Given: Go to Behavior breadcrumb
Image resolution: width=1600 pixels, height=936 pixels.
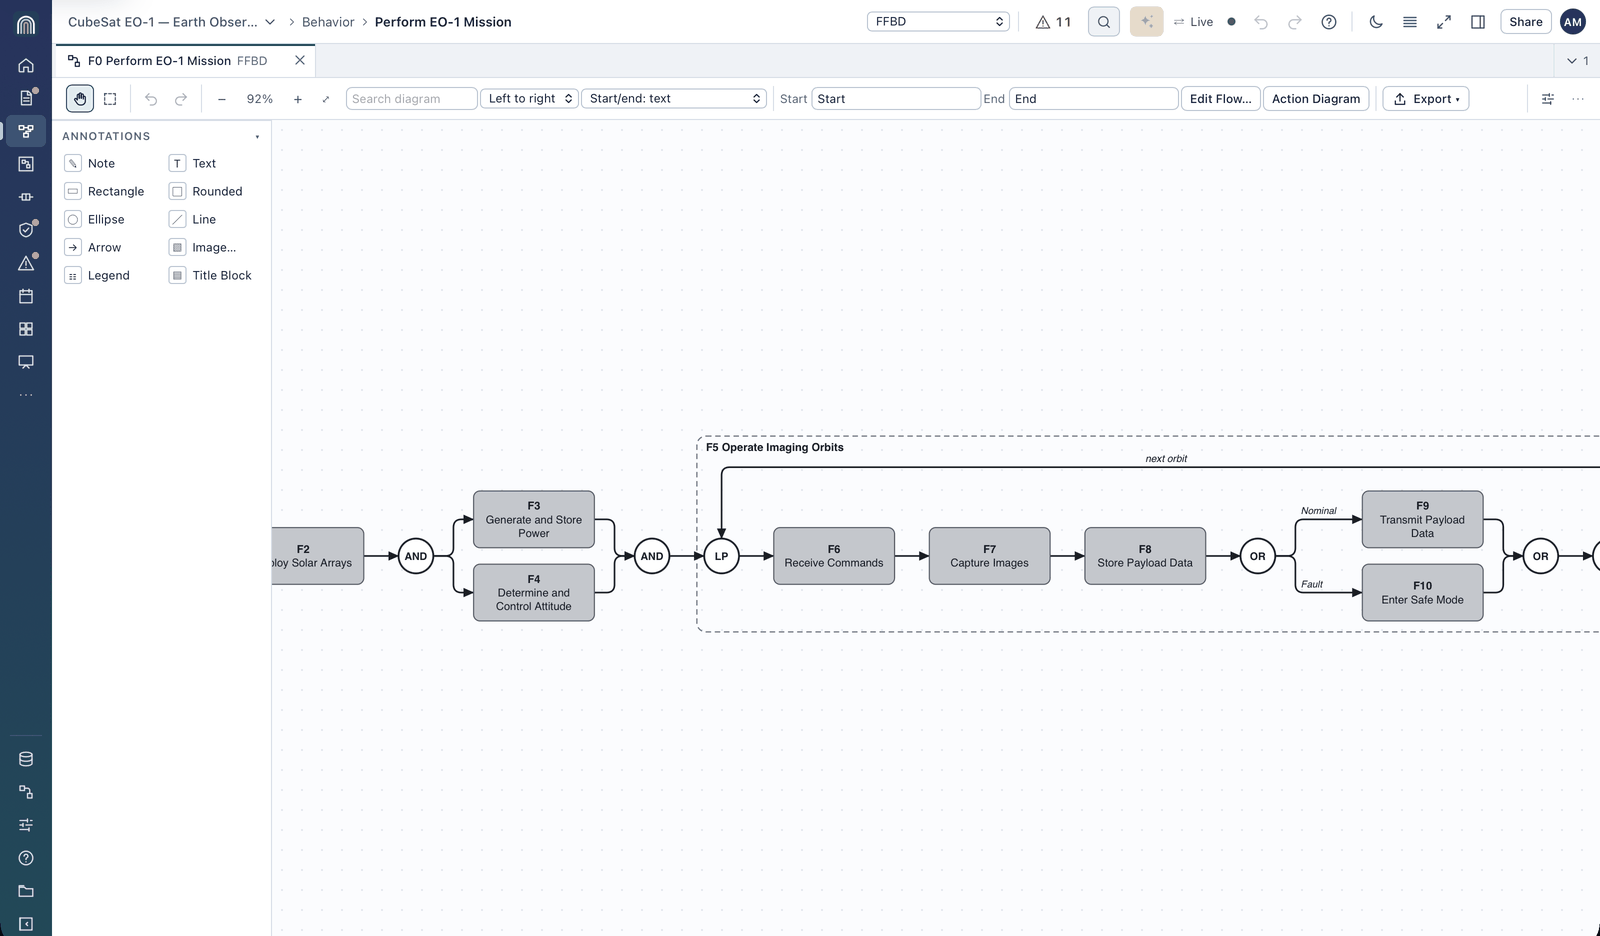Looking at the screenshot, I should (x=328, y=22).
